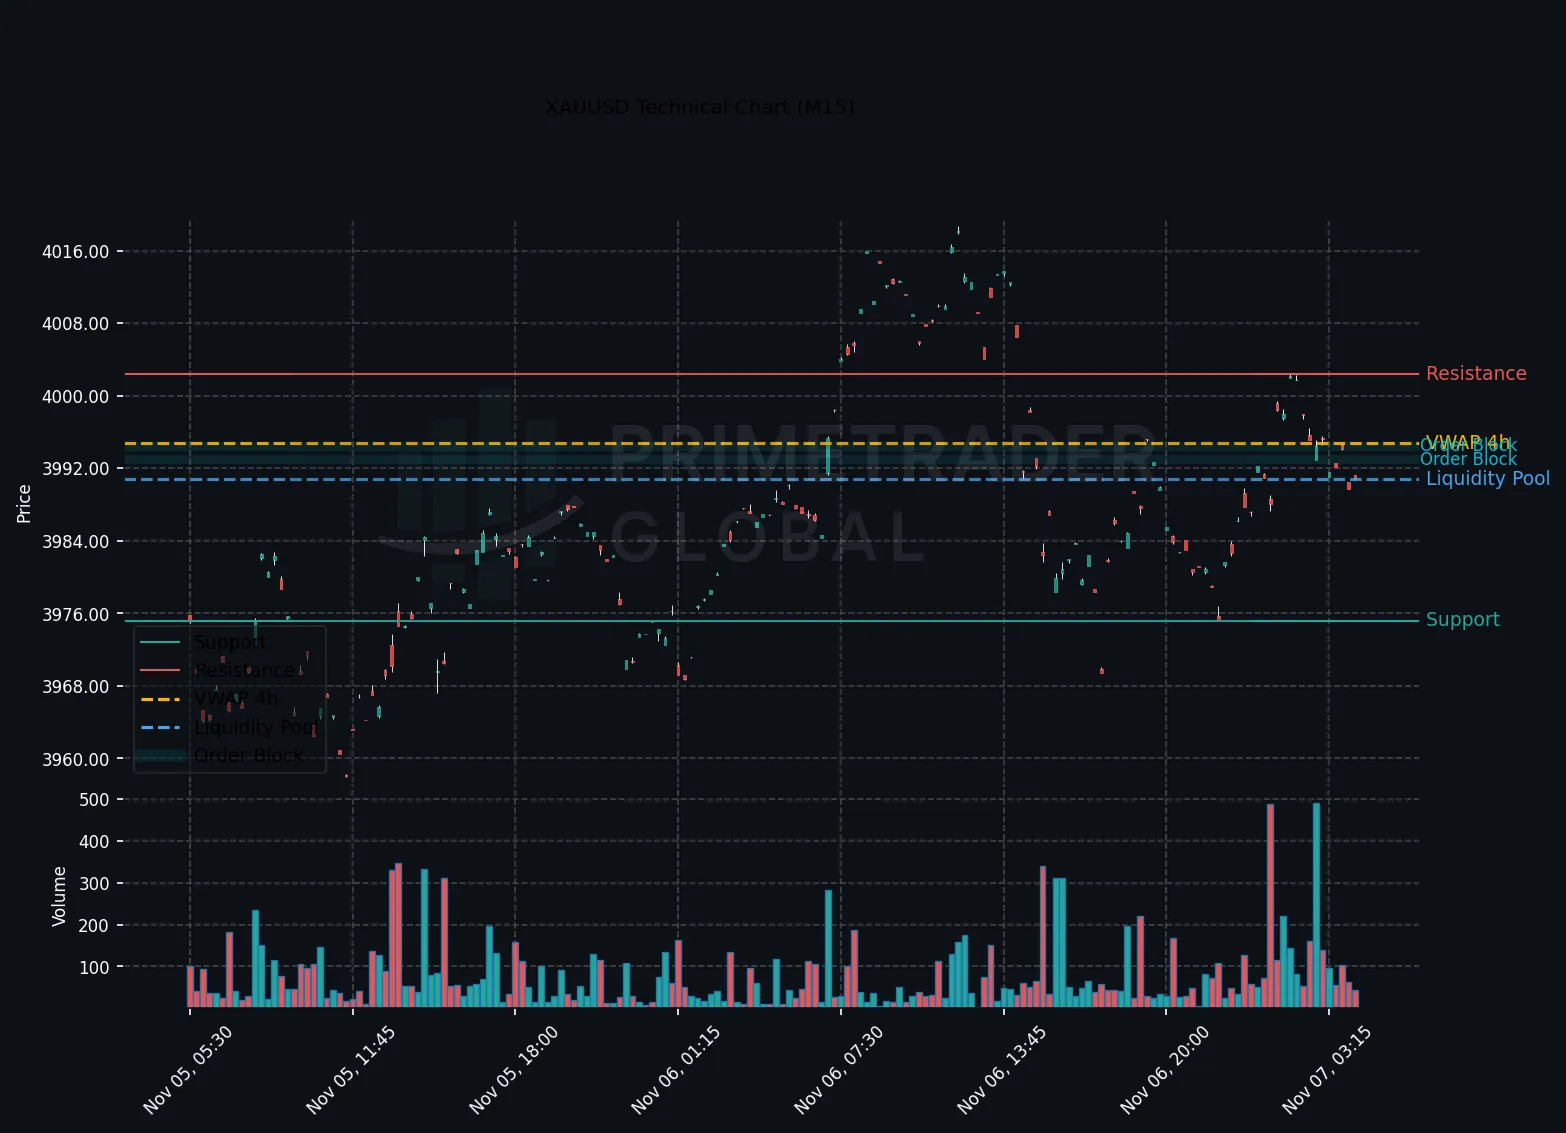Select the Nov 06, 20:00 time label

1165,1070
